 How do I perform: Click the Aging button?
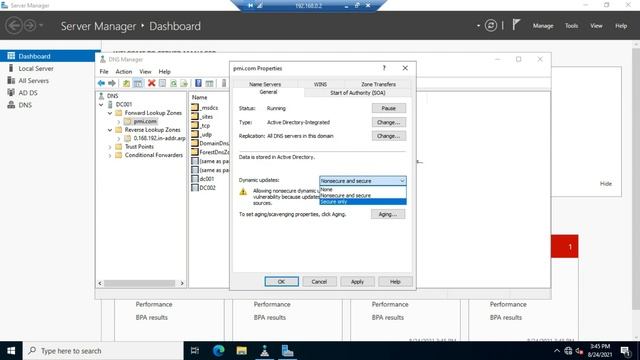click(388, 214)
